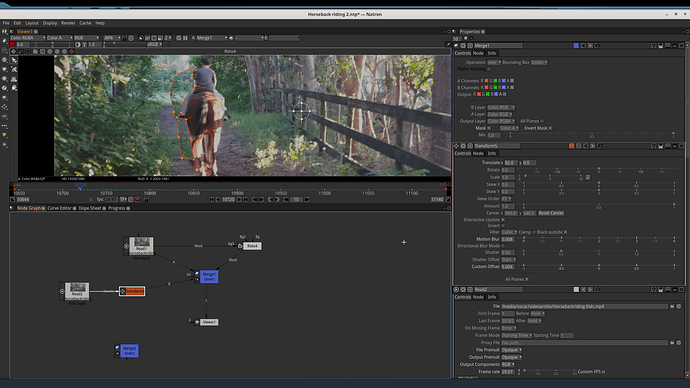
Task: Open Merge1 Operation 'over' dropdown
Action: point(494,62)
